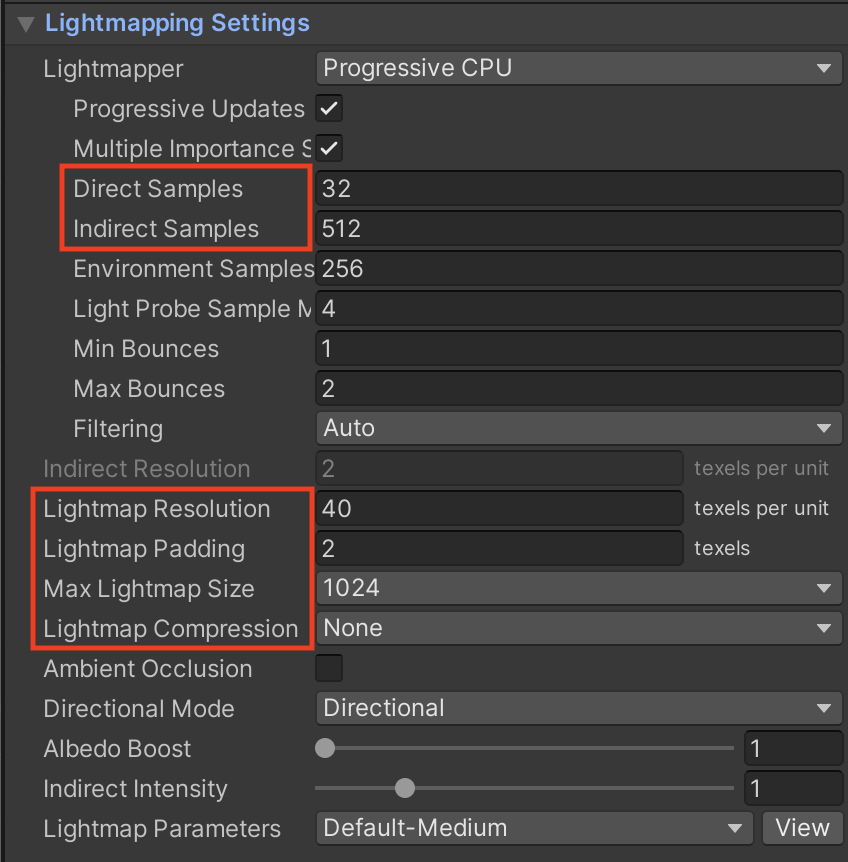Collapse the Lightmapping Settings section
This screenshot has width=848, height=862.
coord(26,24)
